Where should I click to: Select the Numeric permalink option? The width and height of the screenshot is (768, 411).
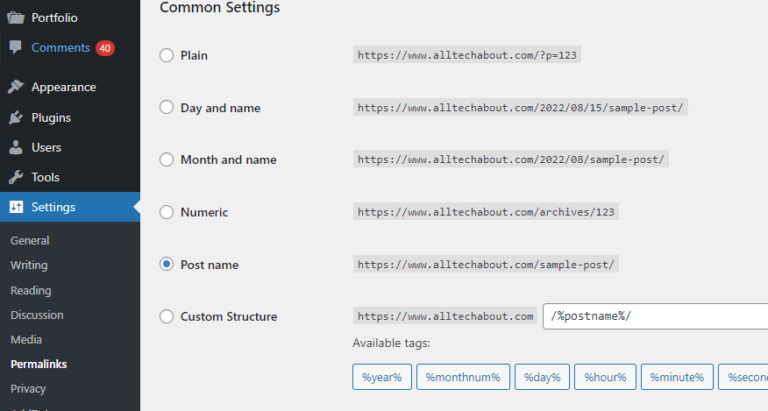167,212
